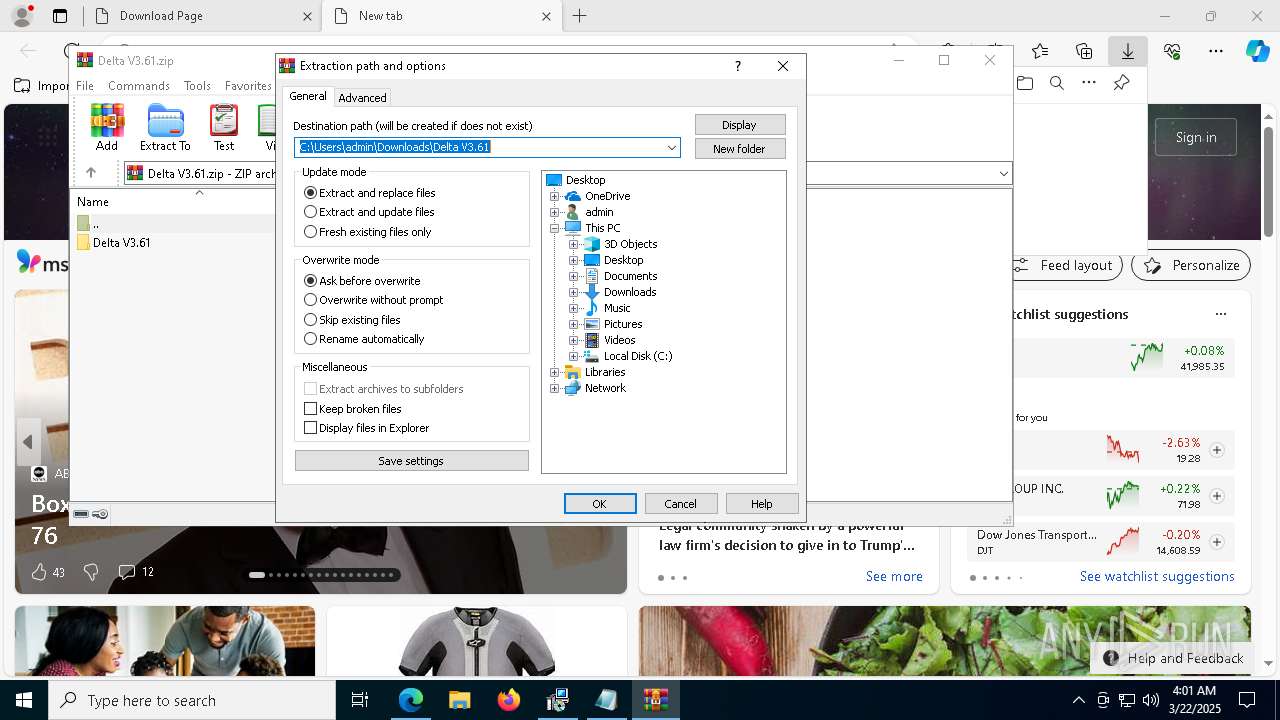This screenshot has height=720, width=1280.
Task: Enable Display files in Explorer checkbox
Action: click(x=310, y=428)
